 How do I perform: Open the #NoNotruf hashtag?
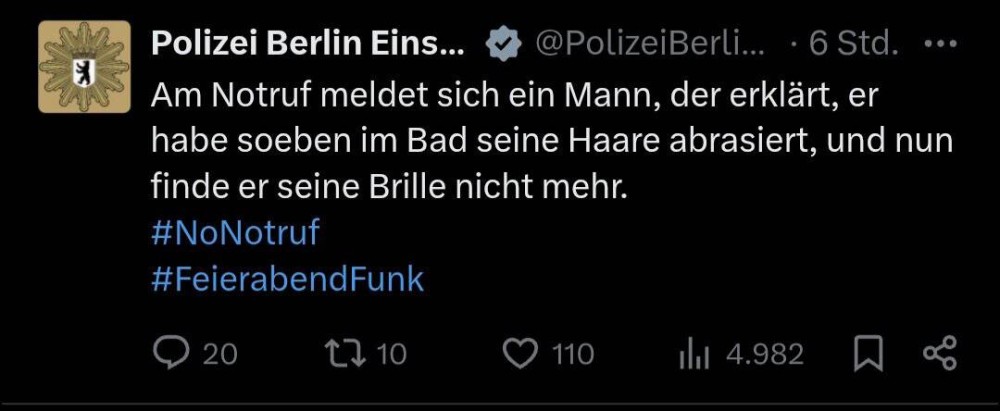tap(235, 233)
